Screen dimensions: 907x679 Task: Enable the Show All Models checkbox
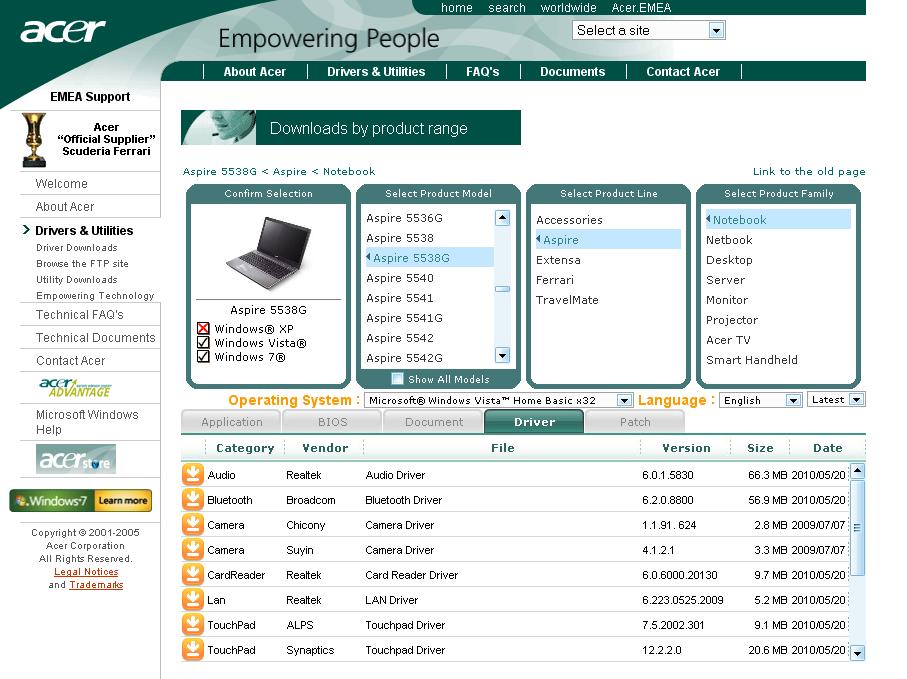coord(397,379)
